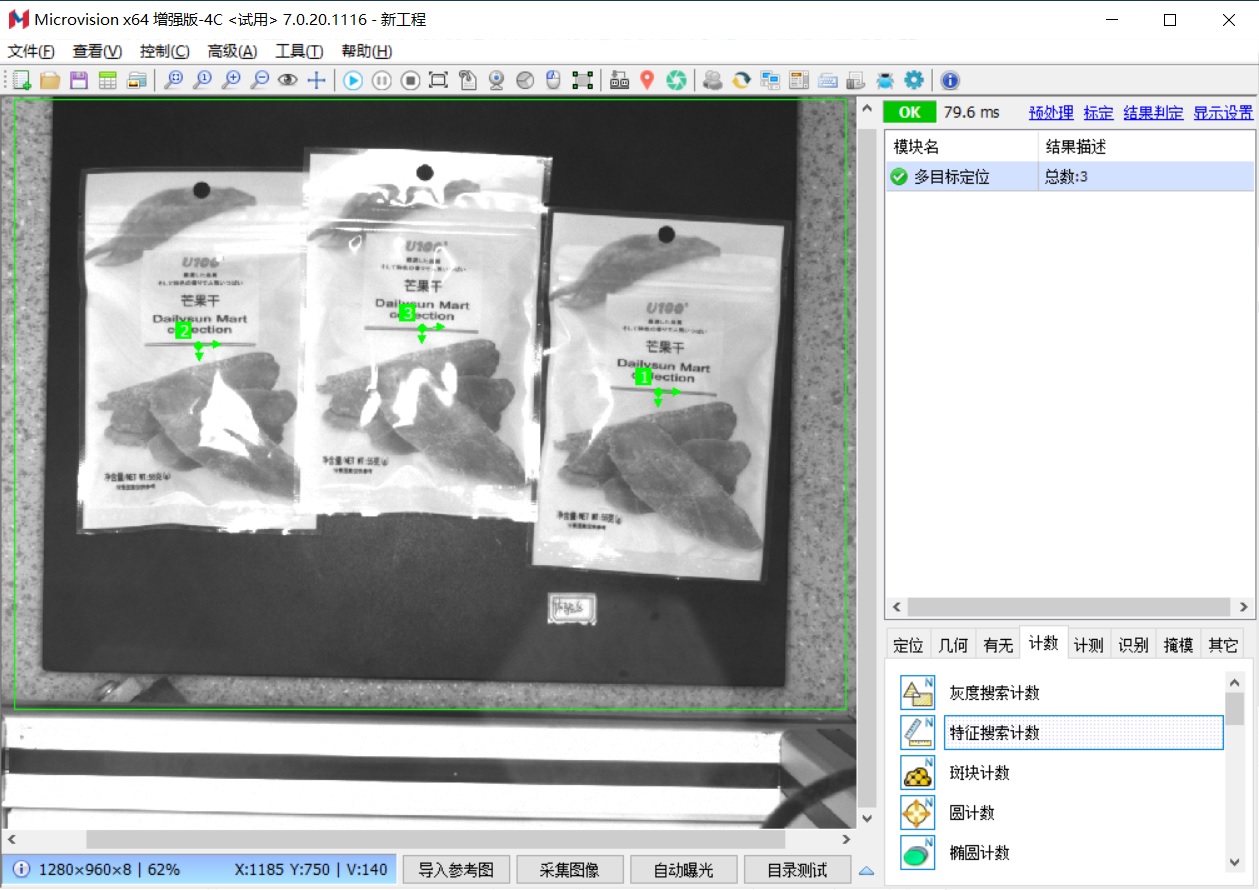Image resolution: width=1259 pixels, height=890 pixels.
Task: Select the 斑块计数 tool icon
Action: [x=918, y=772]
